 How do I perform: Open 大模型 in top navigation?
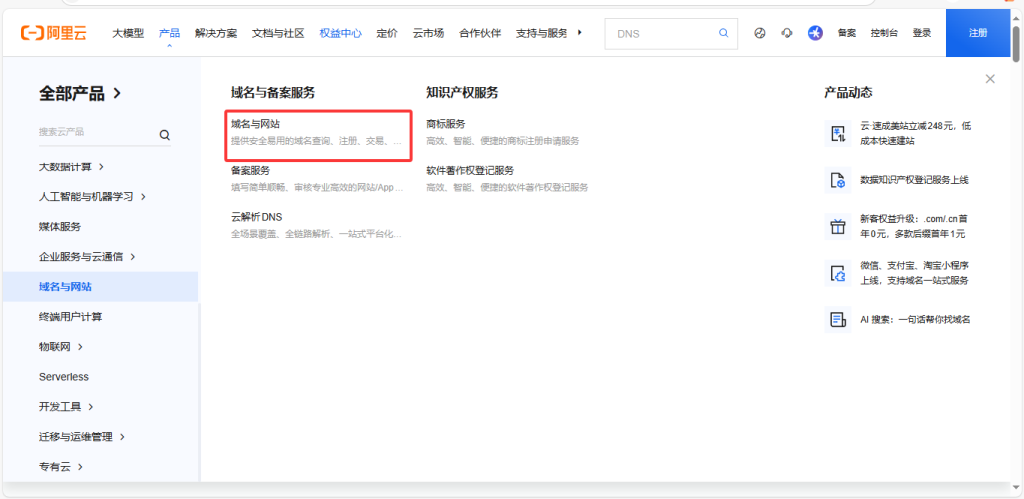[128, 33]
